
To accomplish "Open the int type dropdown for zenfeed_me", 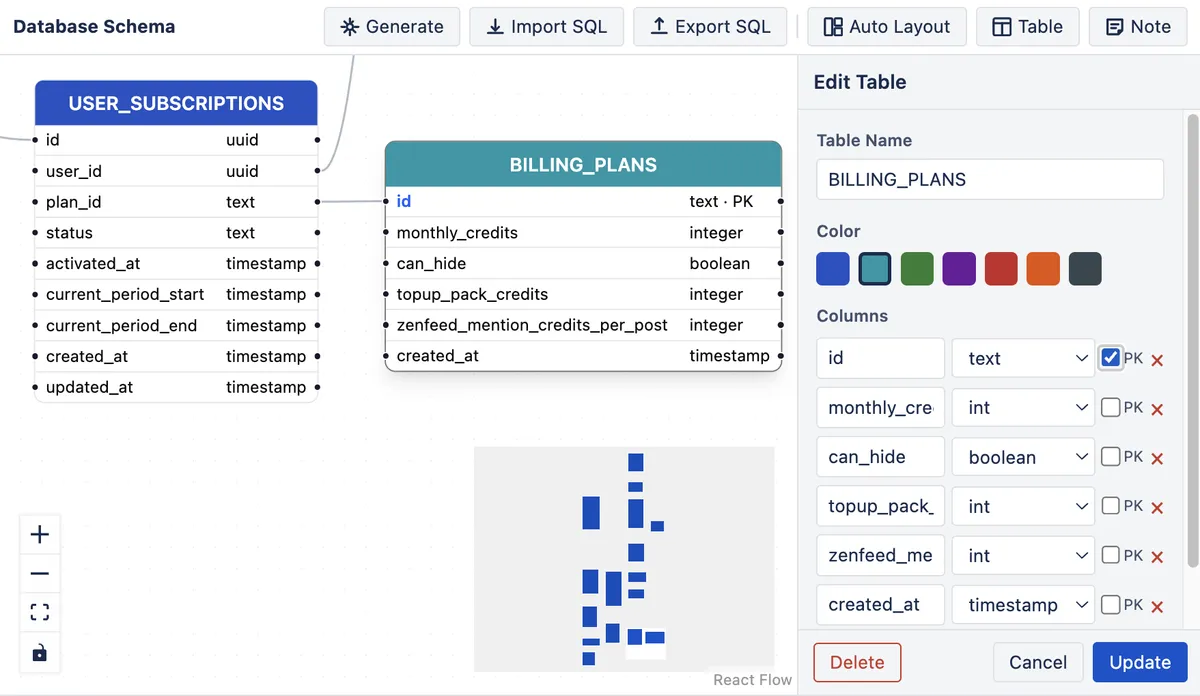I will (1023, 555).
